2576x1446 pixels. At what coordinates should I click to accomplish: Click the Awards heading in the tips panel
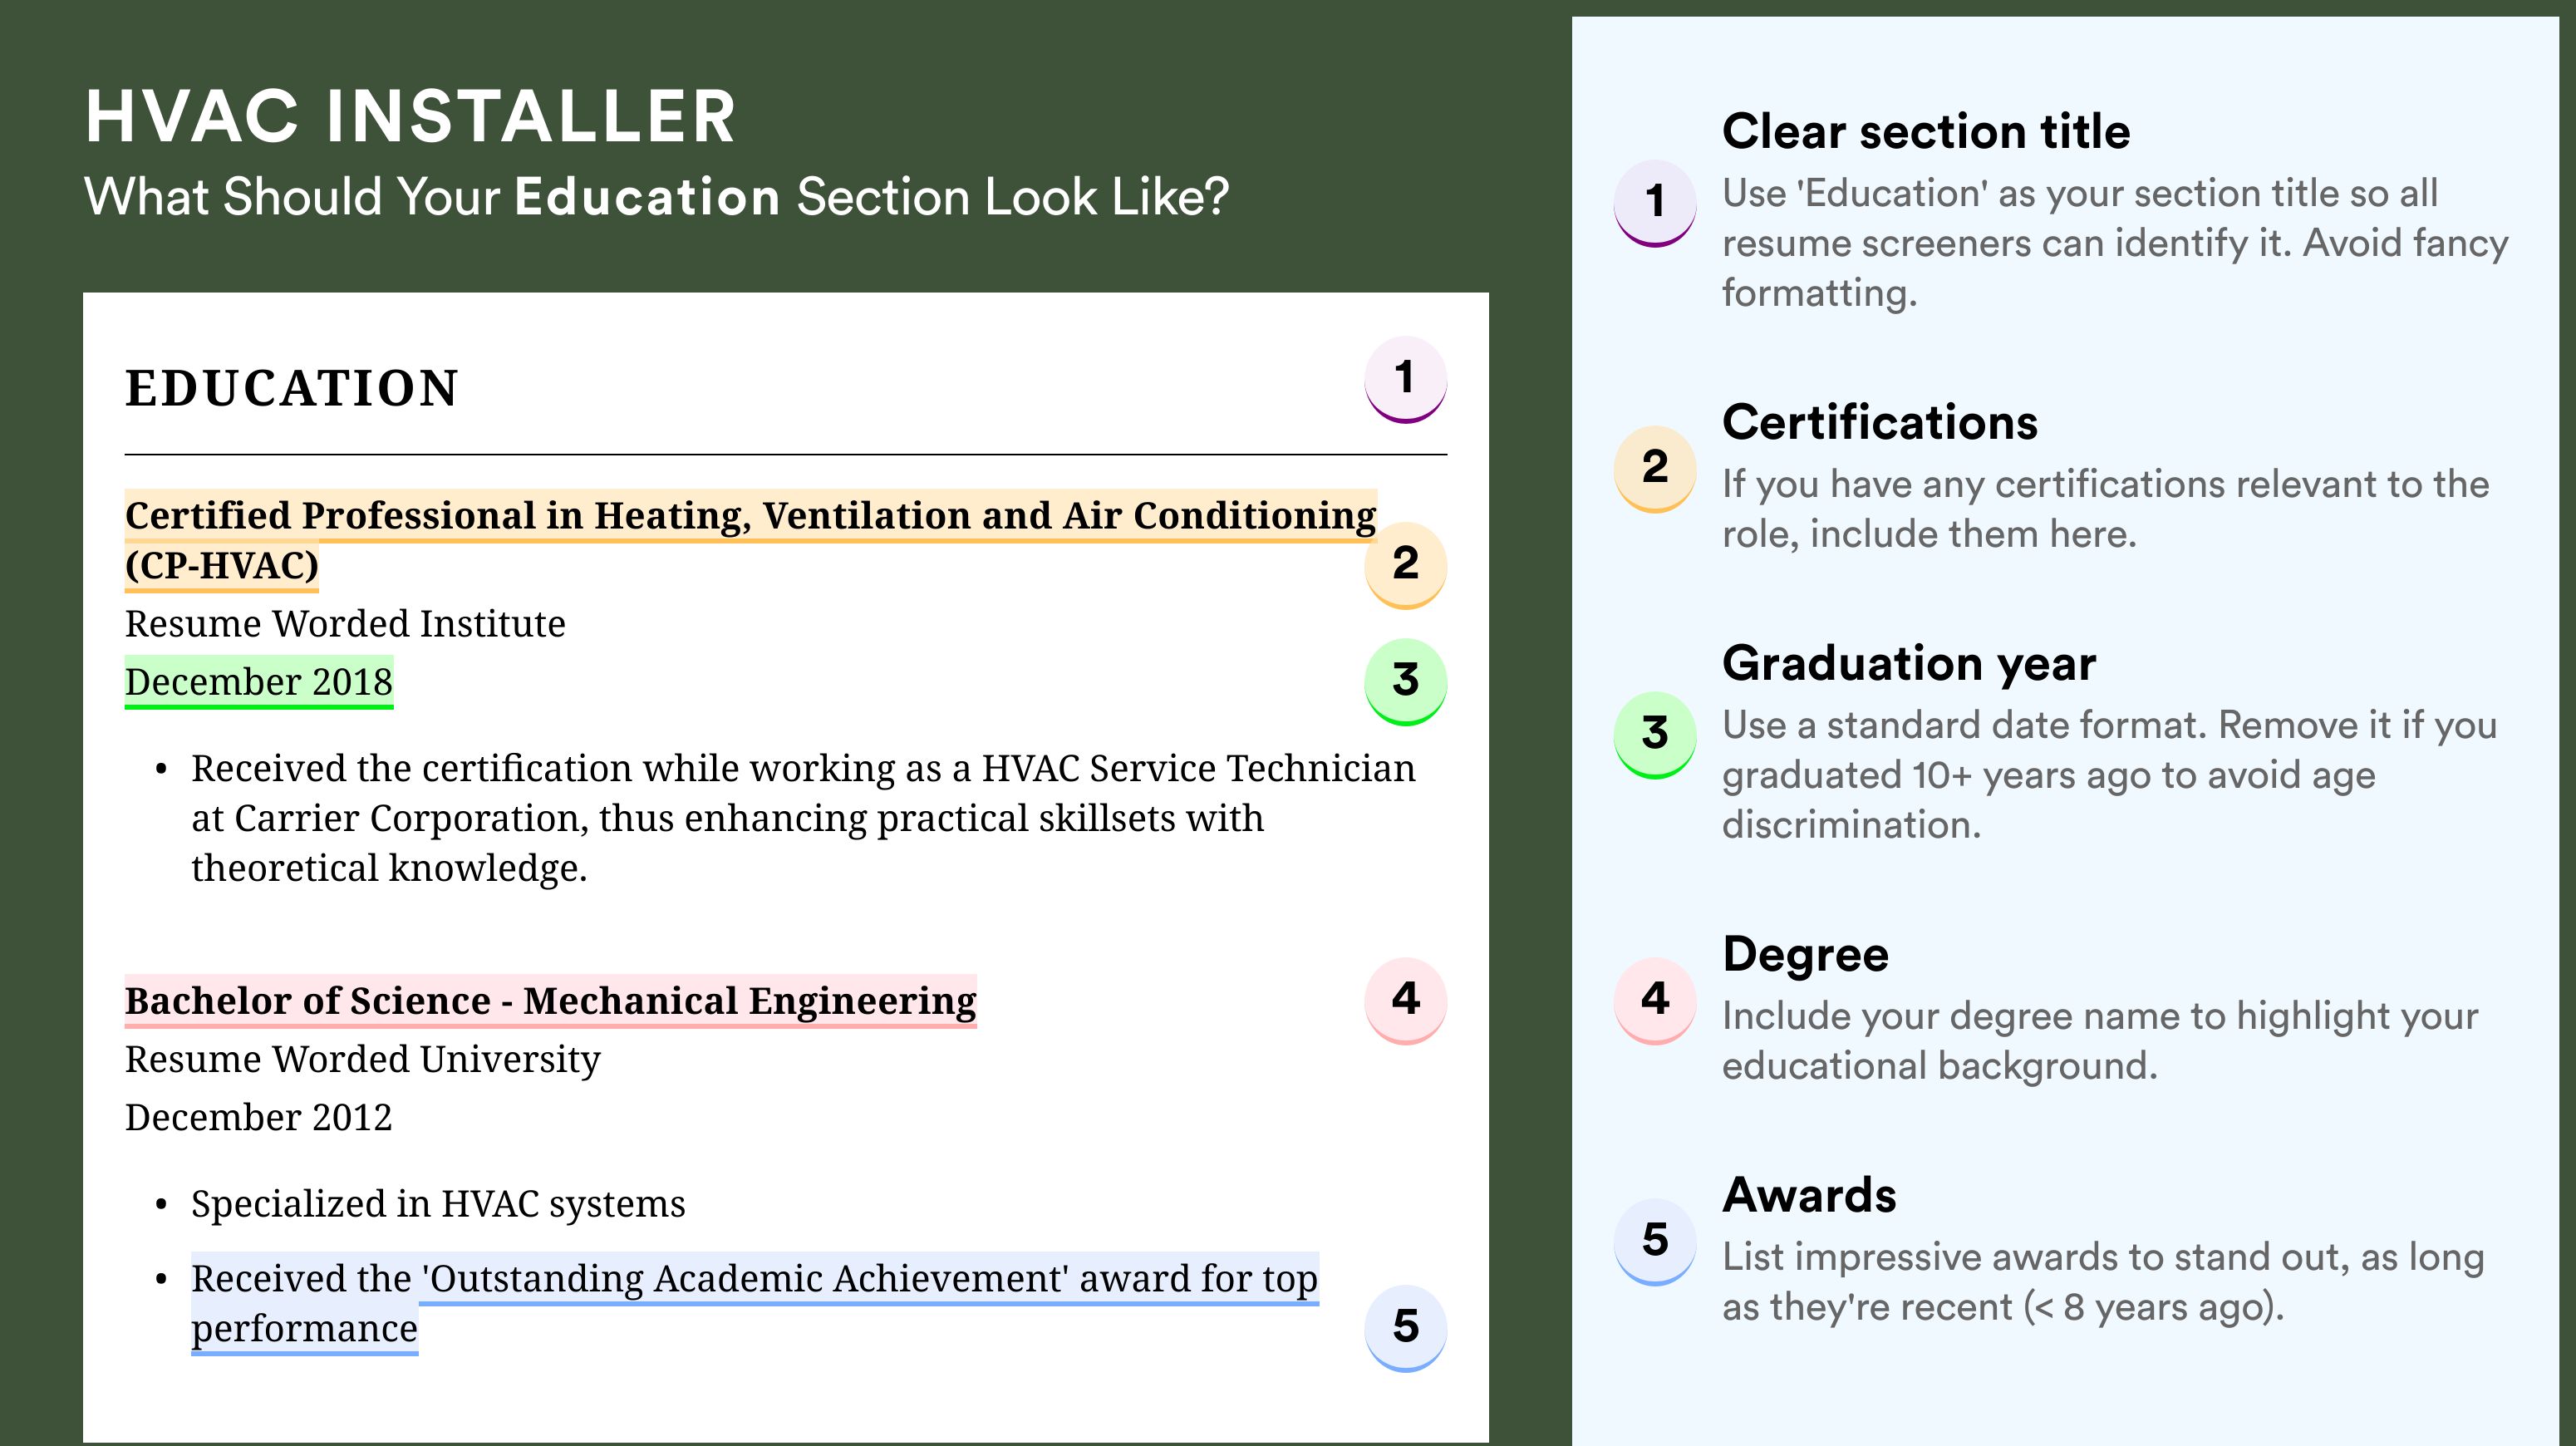pyautogui.click(x=1809, y=1196)
